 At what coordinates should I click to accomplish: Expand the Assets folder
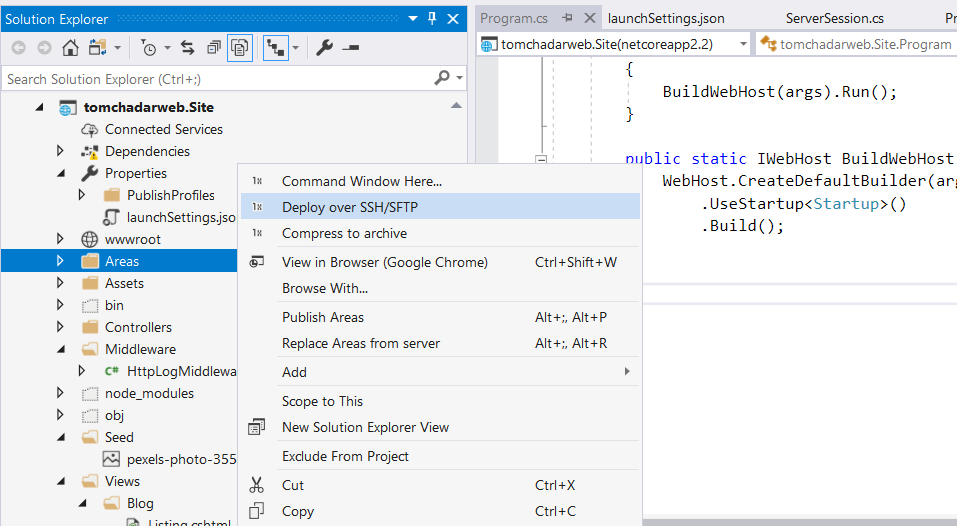tap(60, 283)
